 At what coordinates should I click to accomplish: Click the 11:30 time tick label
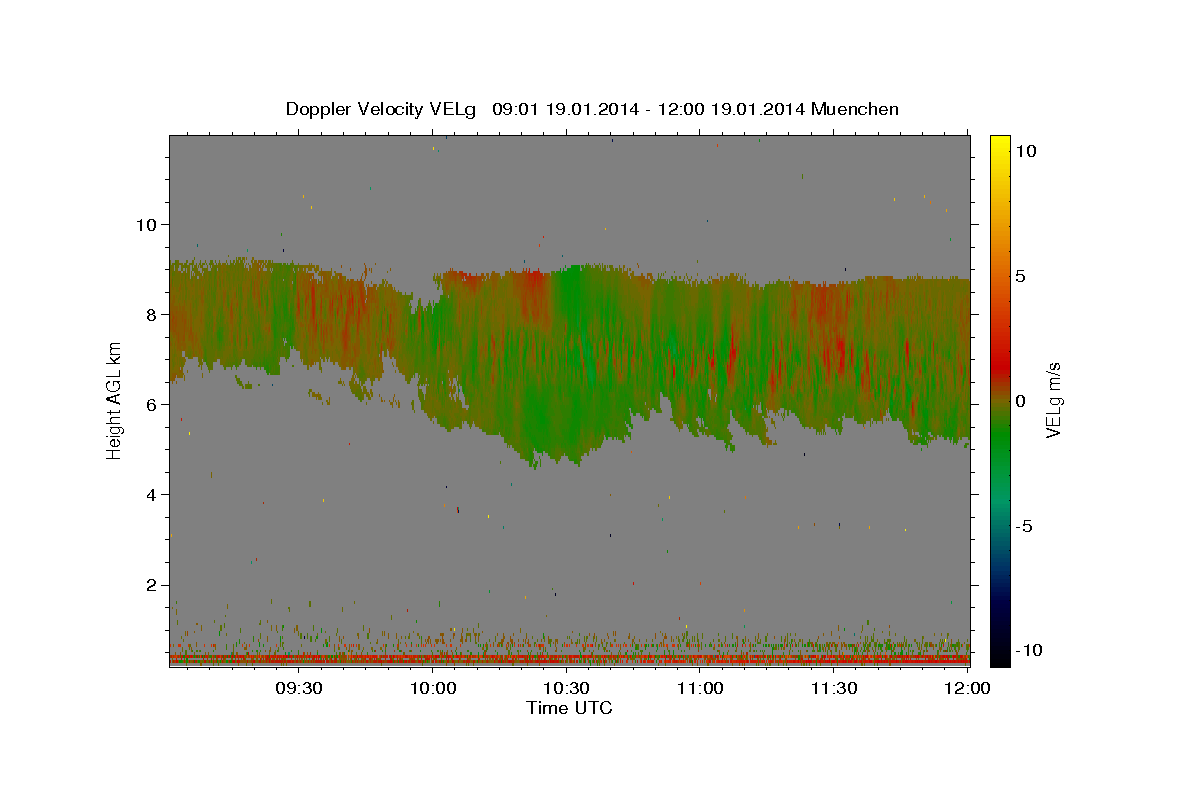click(834, 688)
